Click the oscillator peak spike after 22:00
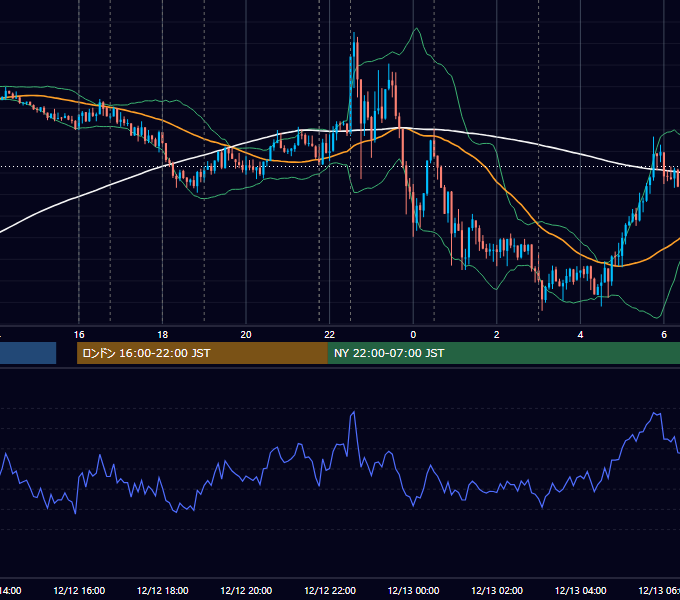The height and width of the screenshot is (600, 680). pos(354,413)
